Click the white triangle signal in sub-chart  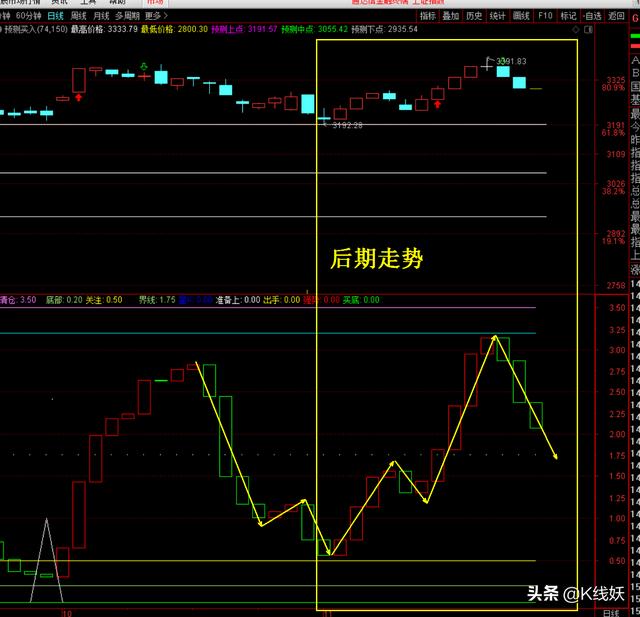pyautogui.click(x=47, y=560)
